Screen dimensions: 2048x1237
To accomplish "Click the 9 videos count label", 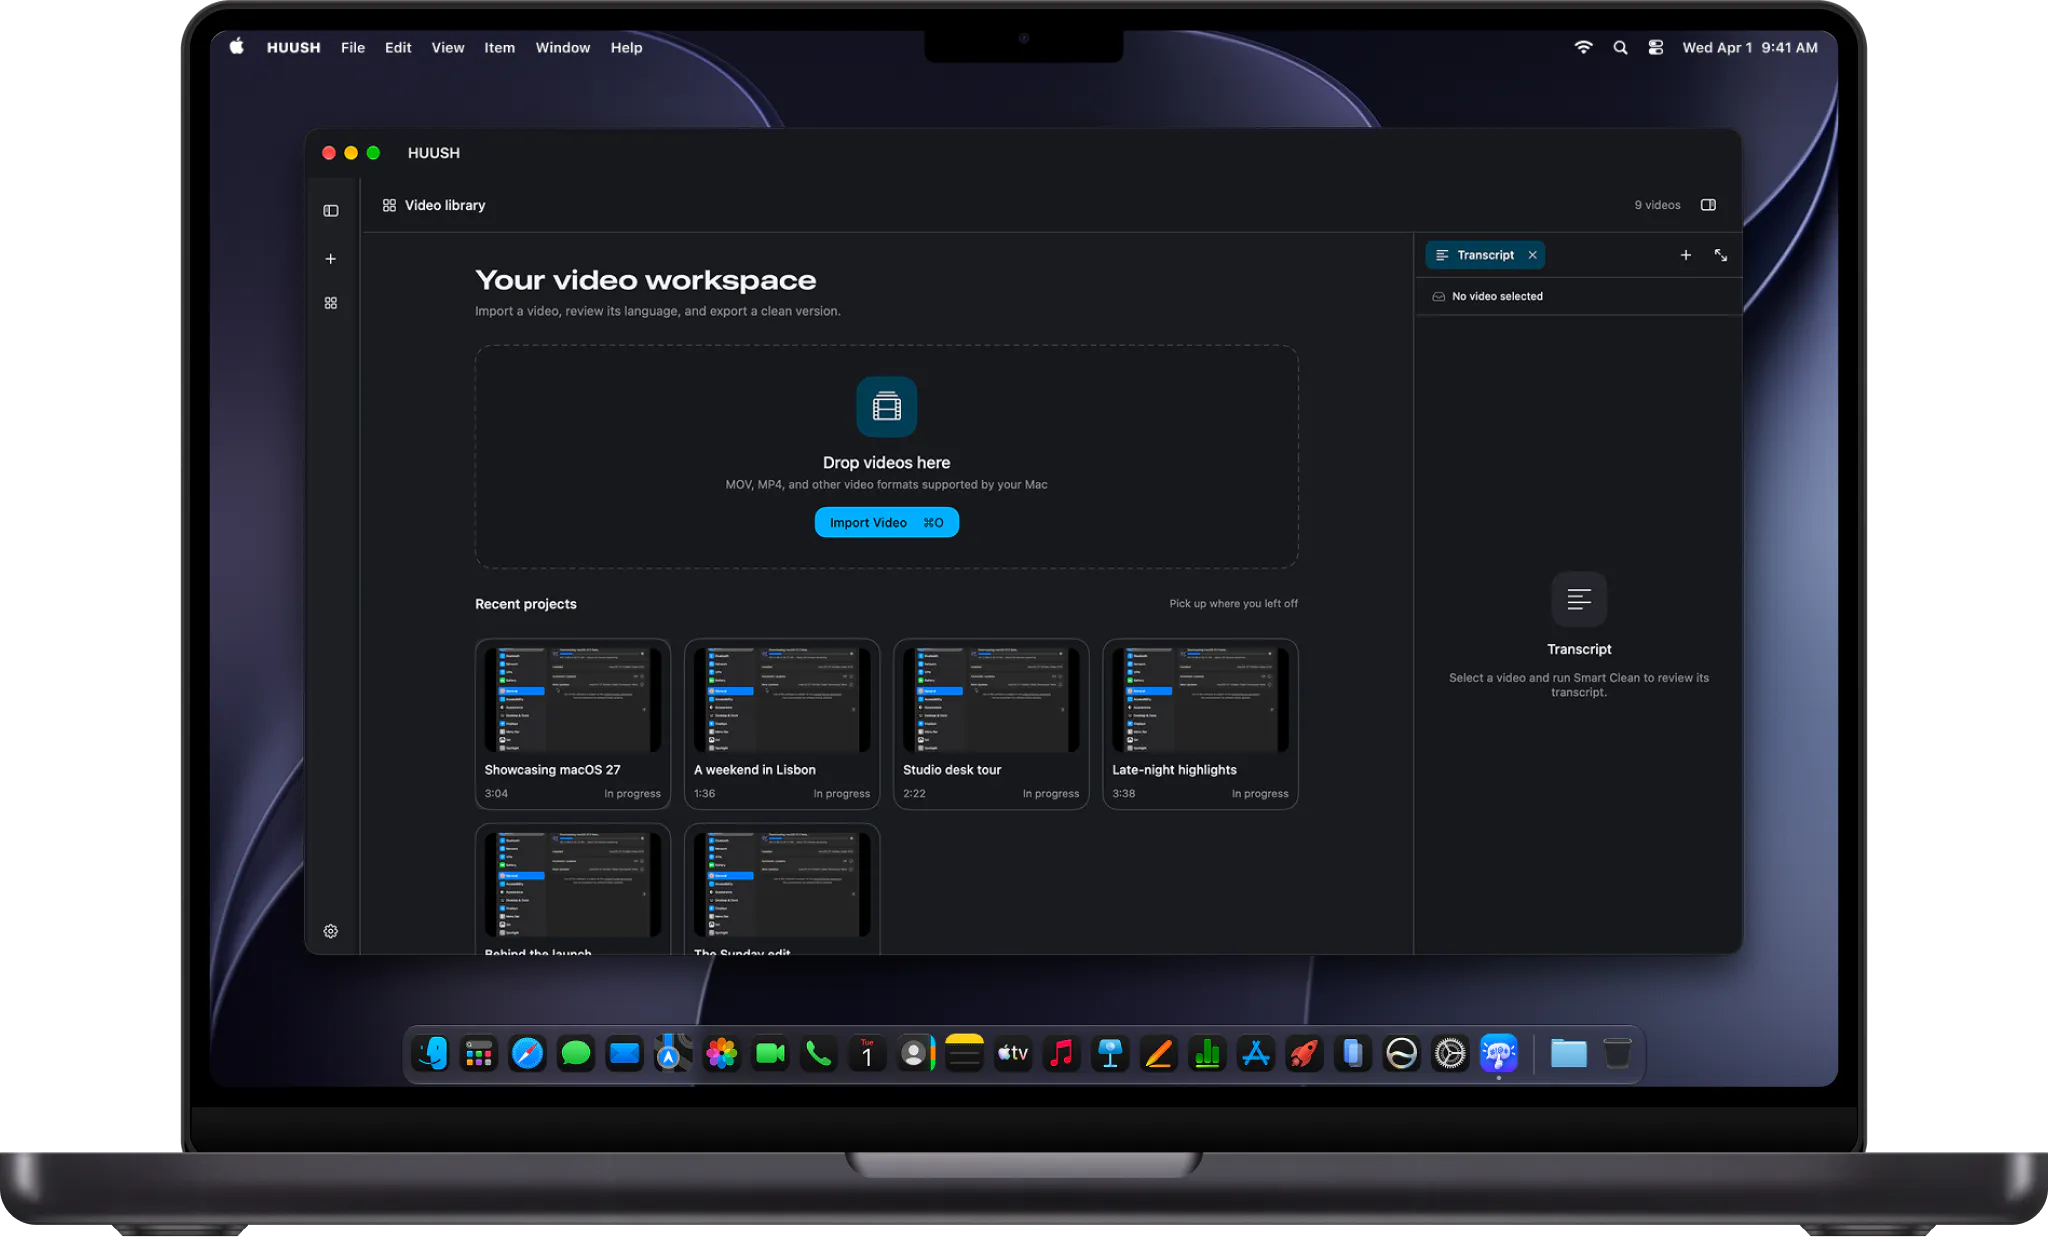I will [x=1657, y=205].
